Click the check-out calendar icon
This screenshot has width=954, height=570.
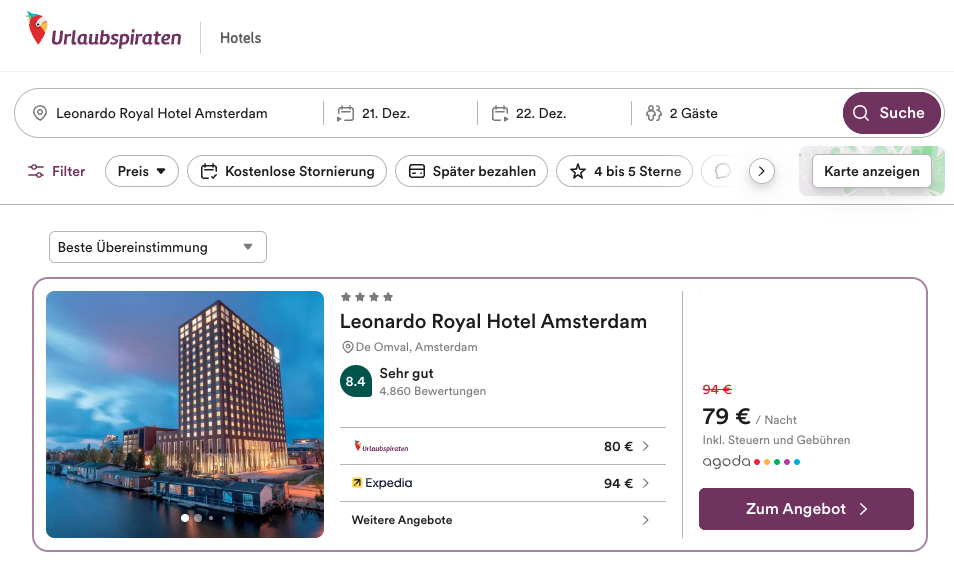500,113
